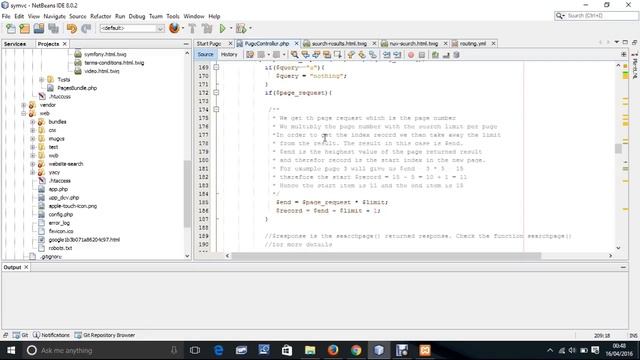Click the editor horizontal scrollbar

click(x=386, y=256)
